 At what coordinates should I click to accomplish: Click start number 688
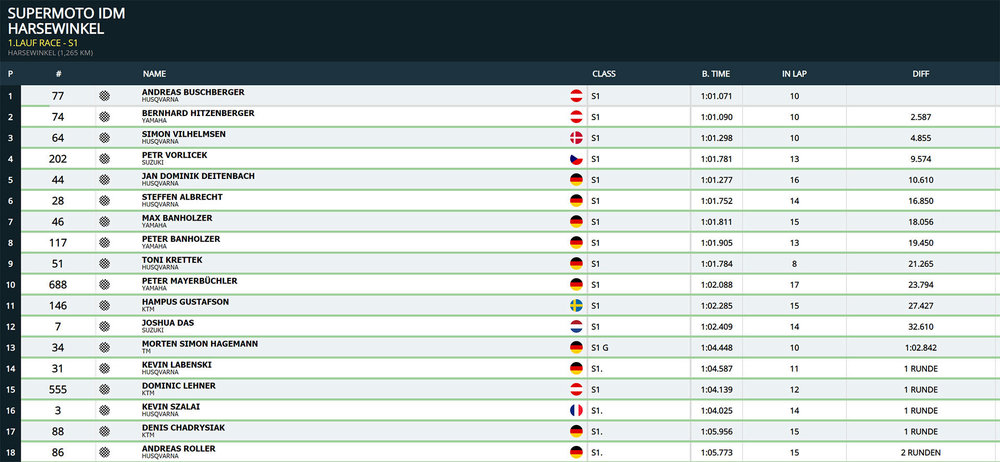click(x=58, y=285)
